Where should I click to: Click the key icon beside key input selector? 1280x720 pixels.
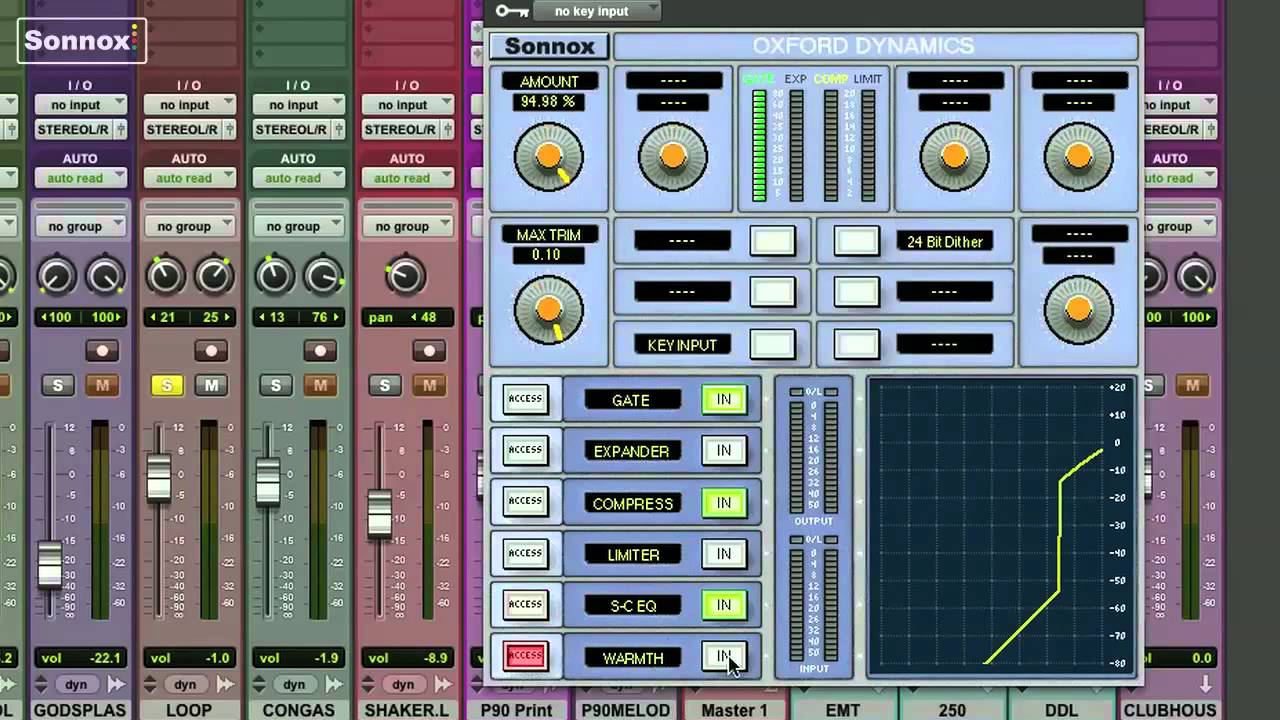[x=512, y=11]
